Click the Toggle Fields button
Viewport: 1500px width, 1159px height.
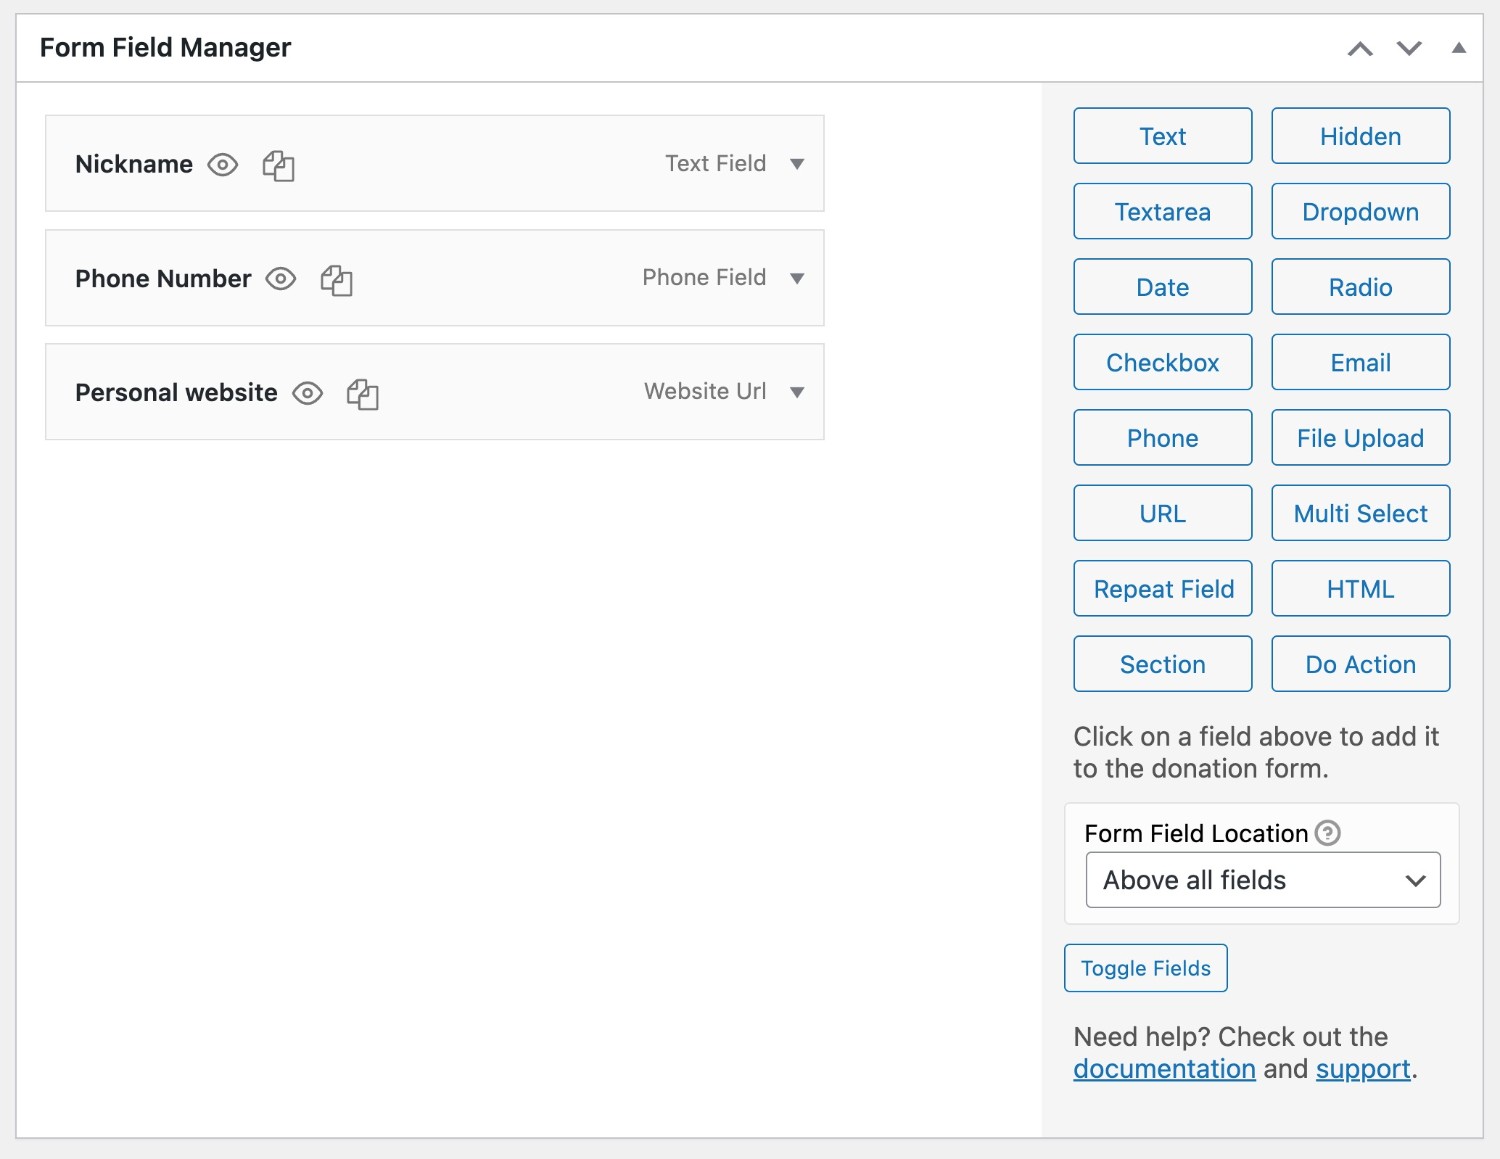coord(1146,968)
